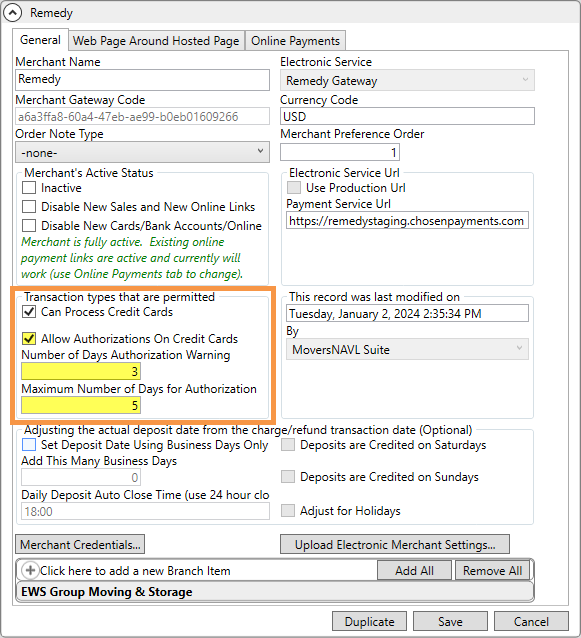The image size is (581, 638).
Task: Enable Set Deposit Date Using Business Days Only
Action: click(x=29, y=445)
